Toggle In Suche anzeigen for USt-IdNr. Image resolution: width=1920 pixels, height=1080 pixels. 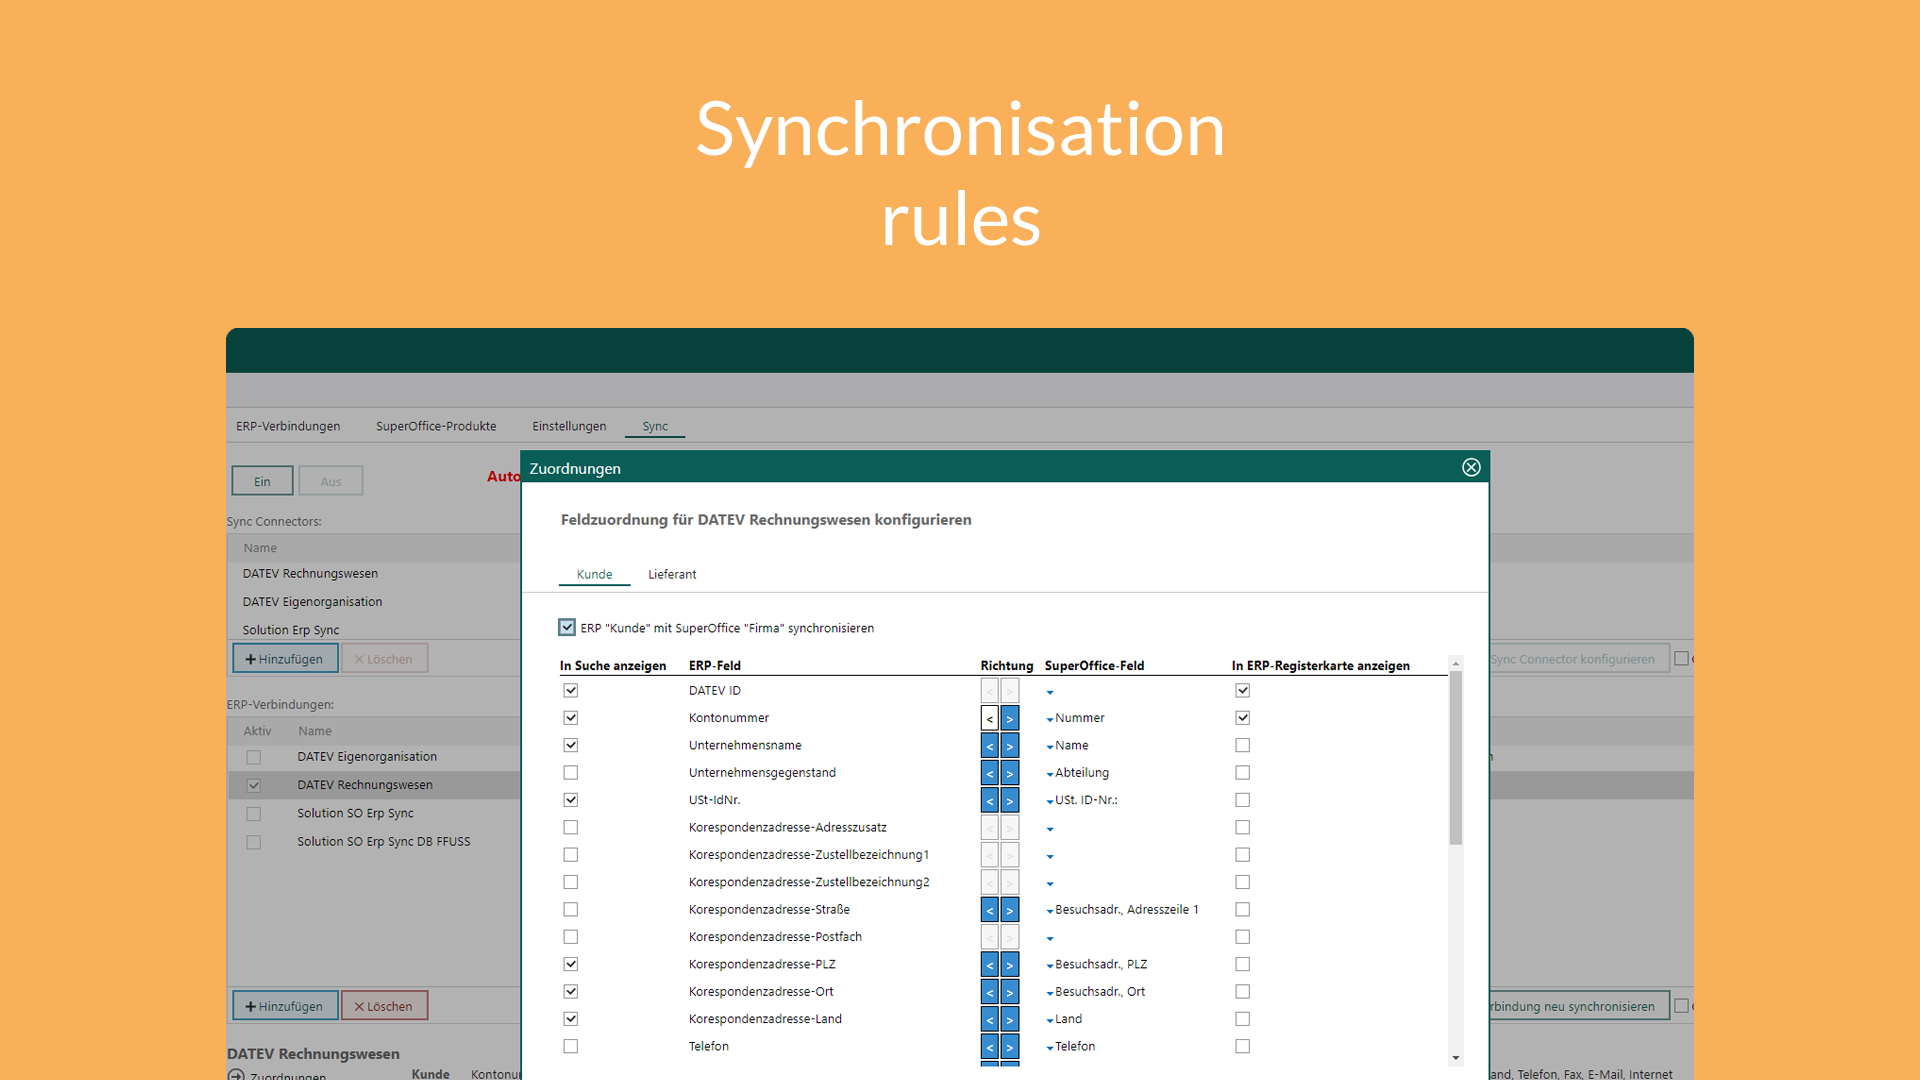pos(571,800)
